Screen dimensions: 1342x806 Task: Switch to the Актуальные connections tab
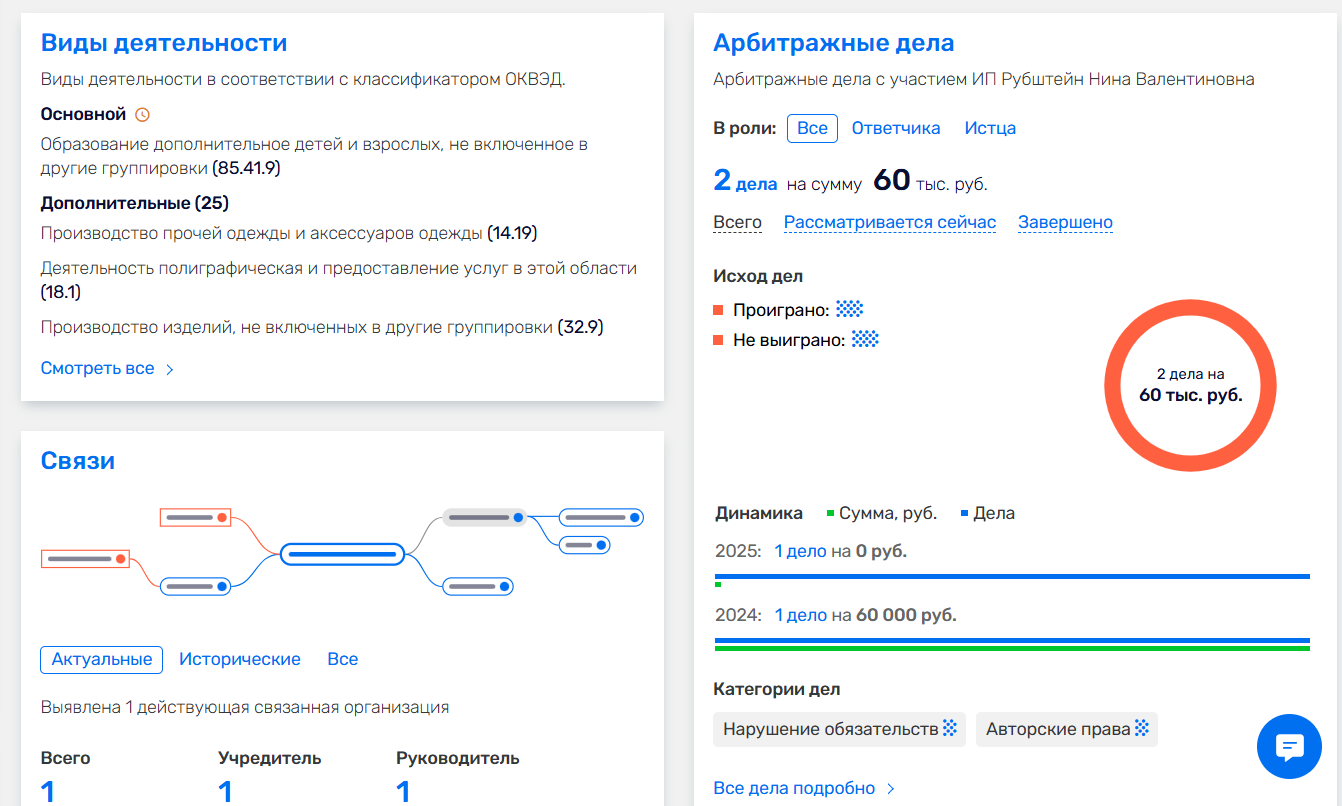(x=101, y=659)
